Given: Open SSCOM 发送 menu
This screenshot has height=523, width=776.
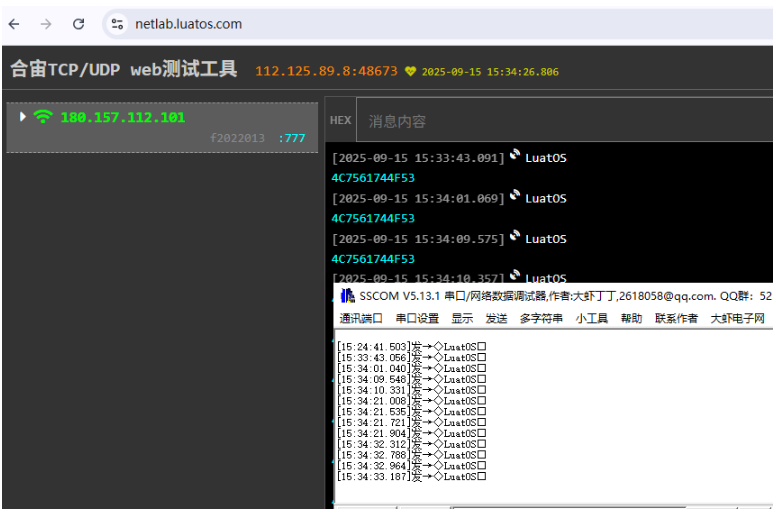Looking at the screenshot, I should pos(496,318).
